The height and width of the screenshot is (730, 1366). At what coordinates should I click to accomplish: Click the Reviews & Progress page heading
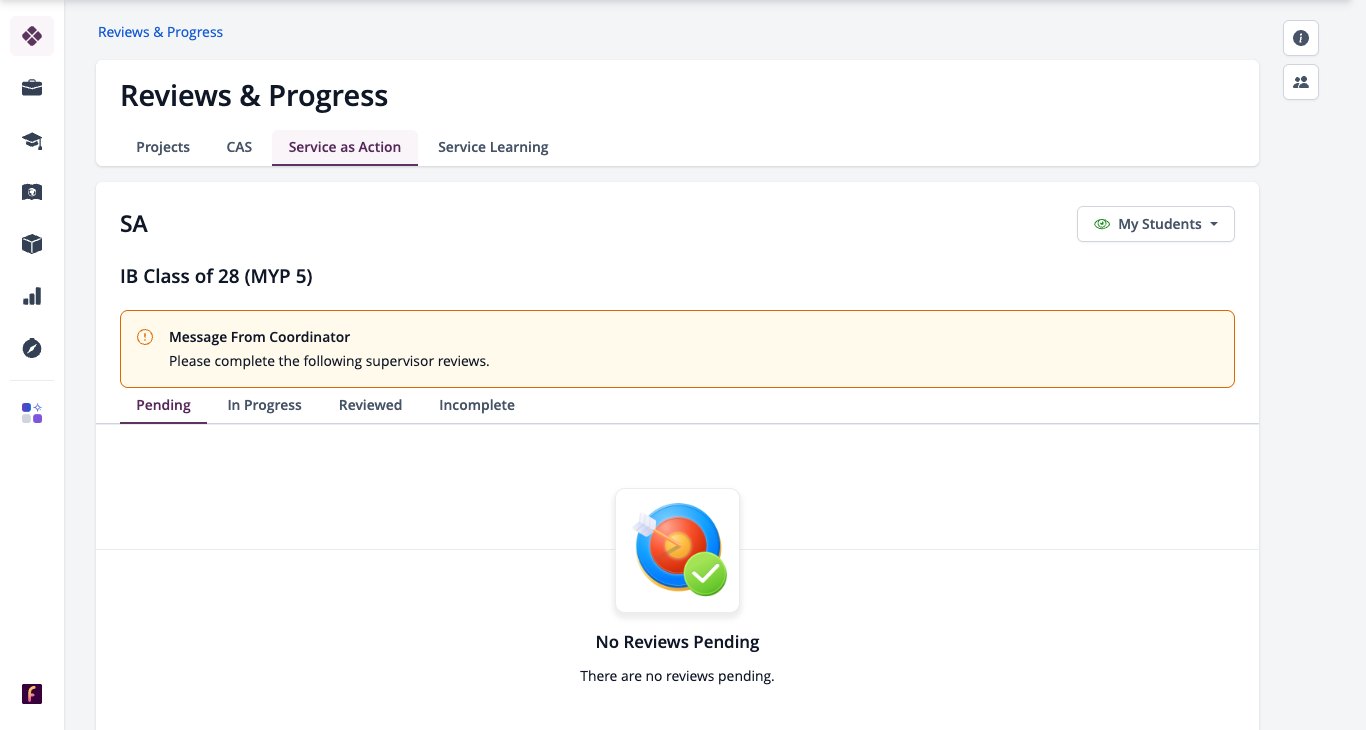pyautogui.click(x=254, y=96)
